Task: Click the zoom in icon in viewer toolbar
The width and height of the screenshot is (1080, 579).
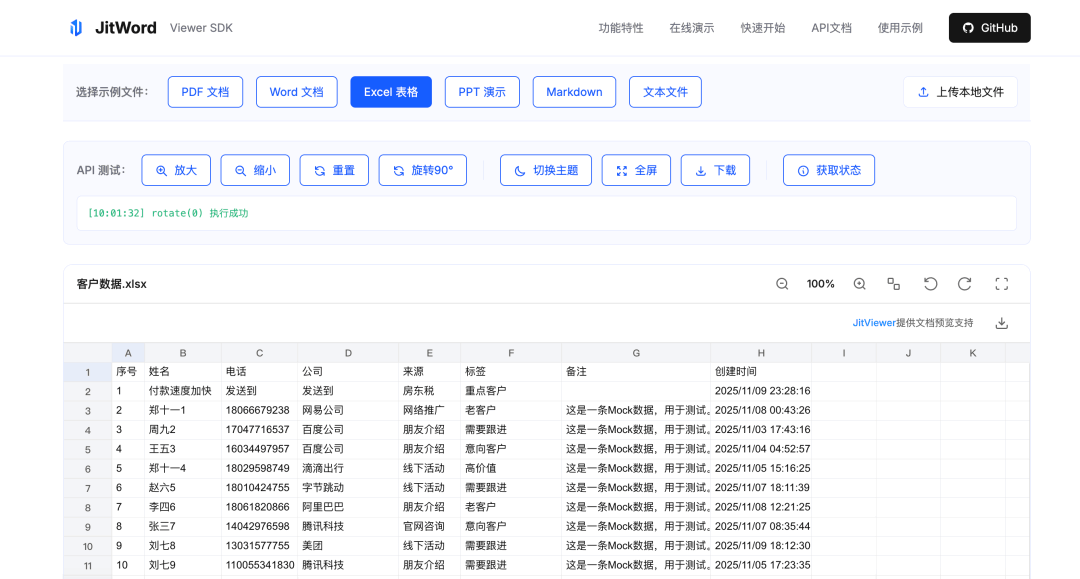Action: pyautogui.click(x=859, y=284)
